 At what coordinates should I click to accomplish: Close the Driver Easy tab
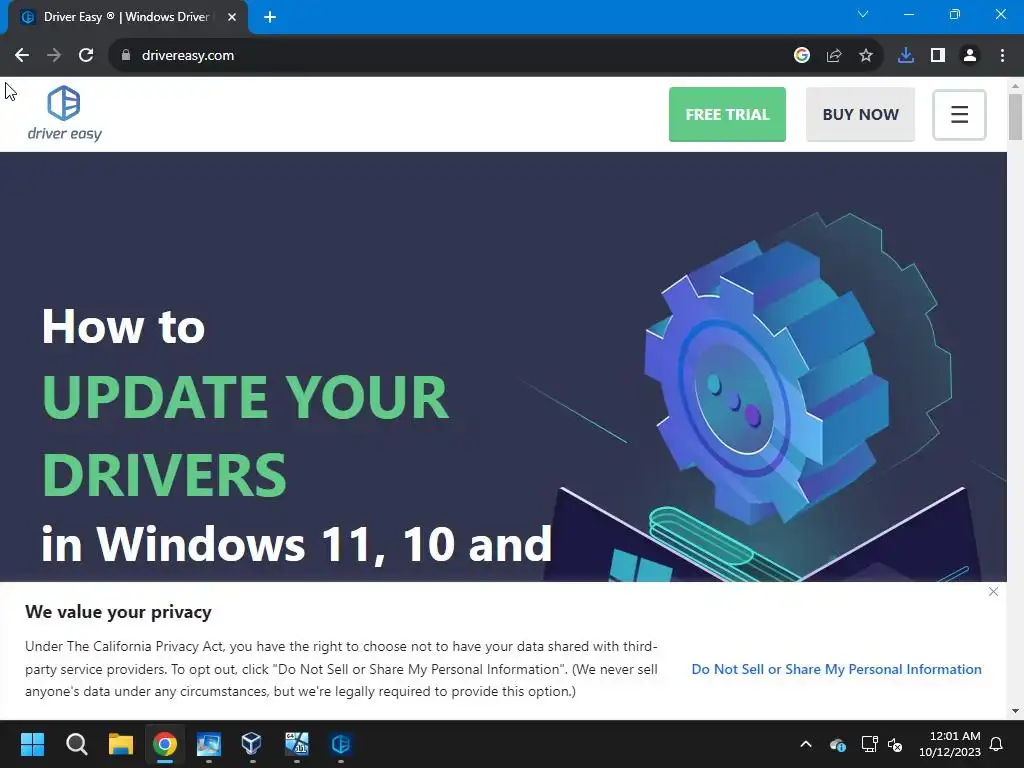(x=232, y=17)
